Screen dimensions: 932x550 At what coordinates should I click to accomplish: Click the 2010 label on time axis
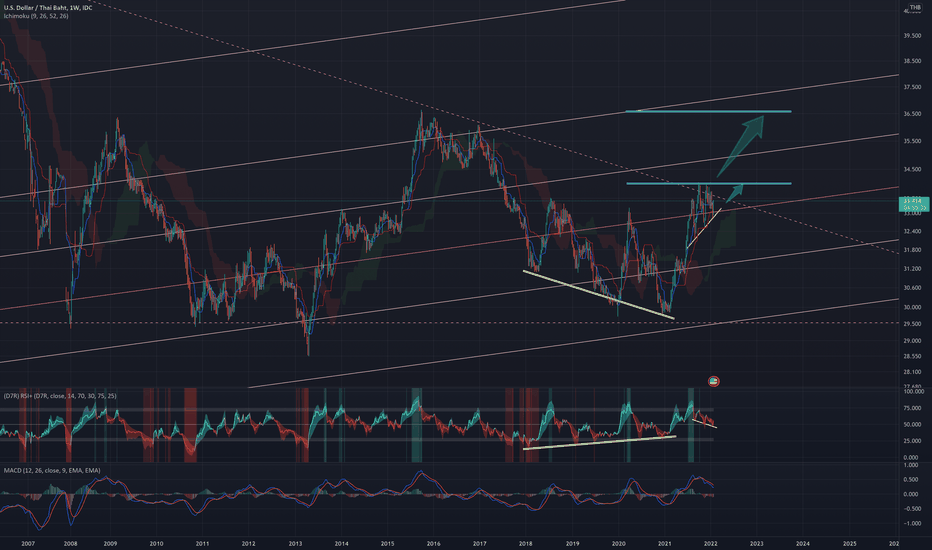coord(156,543)
